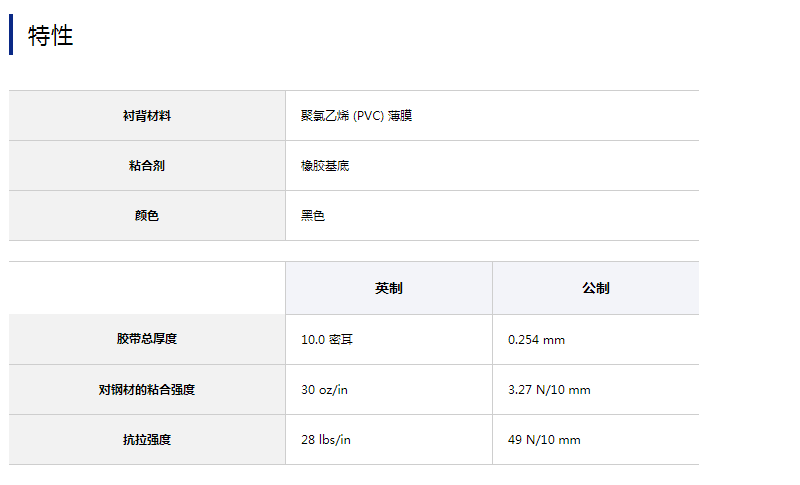Click the 橡胶基底 value cell
The width and height of the screenshot is (800, 485).
pyautogui.click(x=325, y=166)
